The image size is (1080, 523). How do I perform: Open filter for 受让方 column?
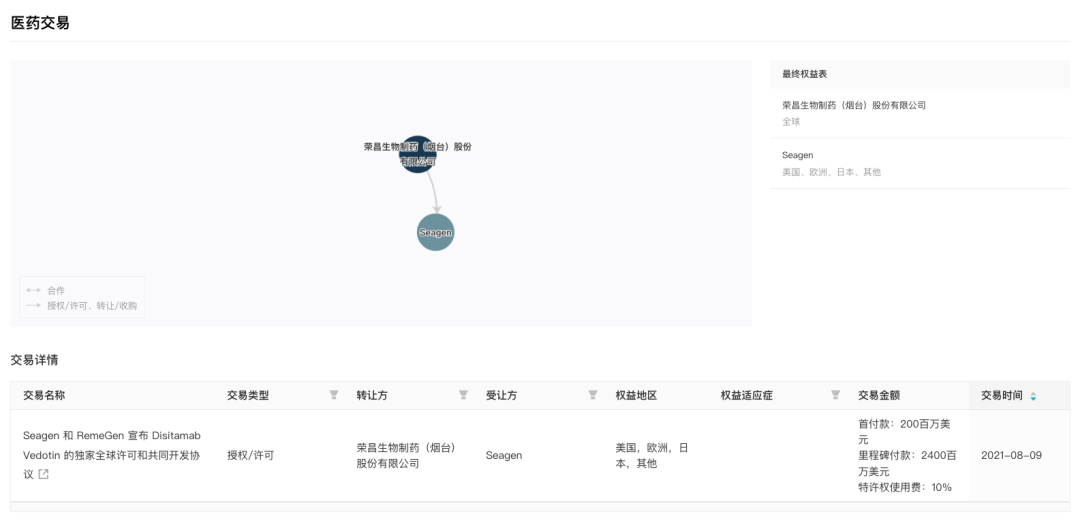592,395
